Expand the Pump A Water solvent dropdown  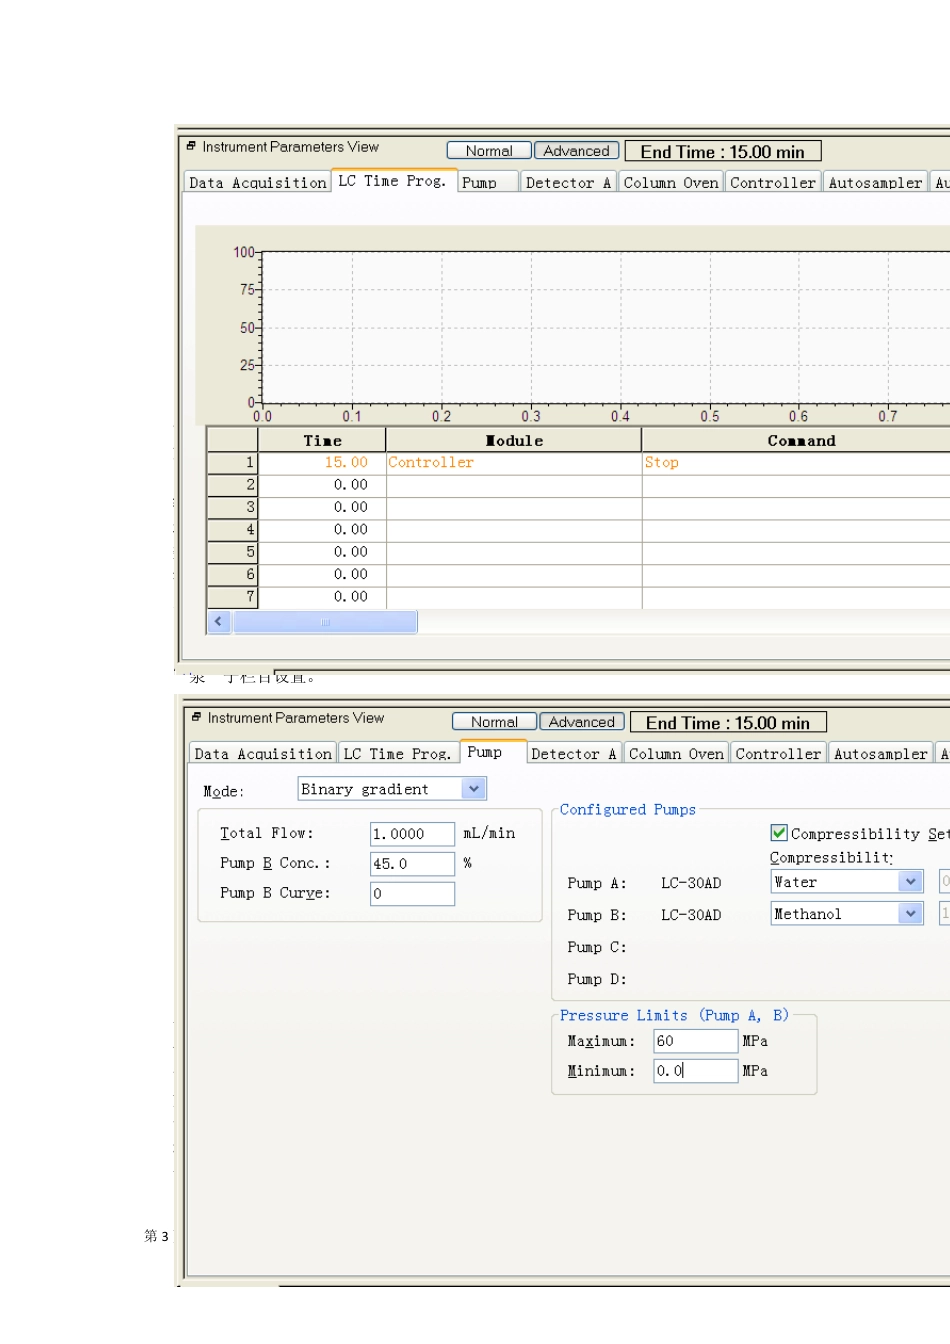(910, 882)
